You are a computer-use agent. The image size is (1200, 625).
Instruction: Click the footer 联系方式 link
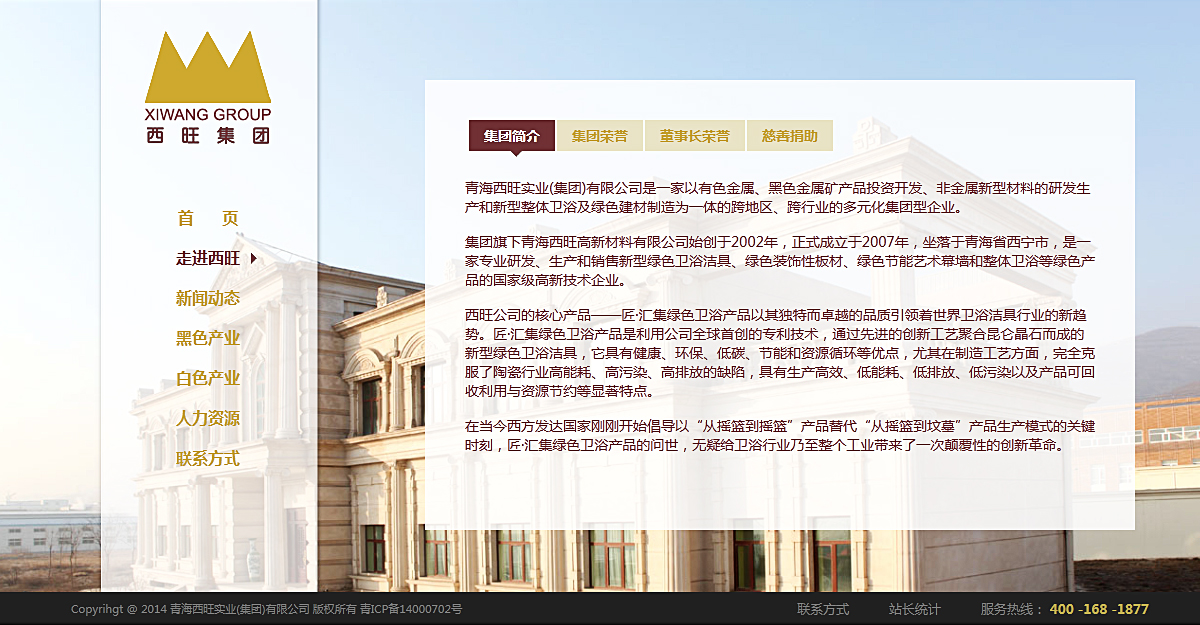[823, 609]
